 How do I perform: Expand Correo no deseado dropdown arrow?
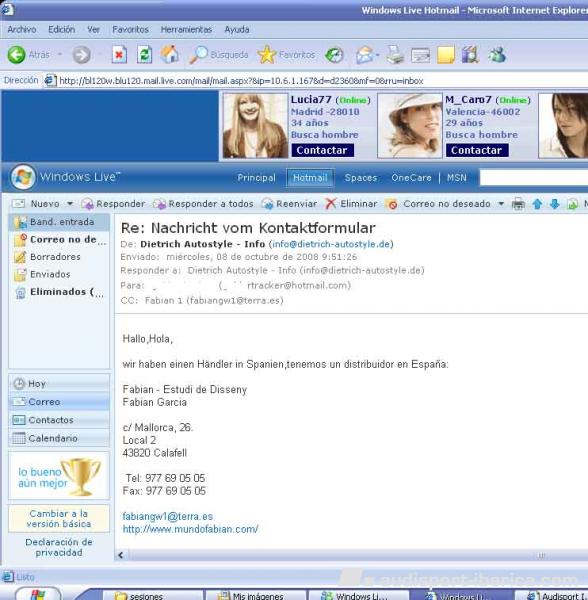click(501, 204)
